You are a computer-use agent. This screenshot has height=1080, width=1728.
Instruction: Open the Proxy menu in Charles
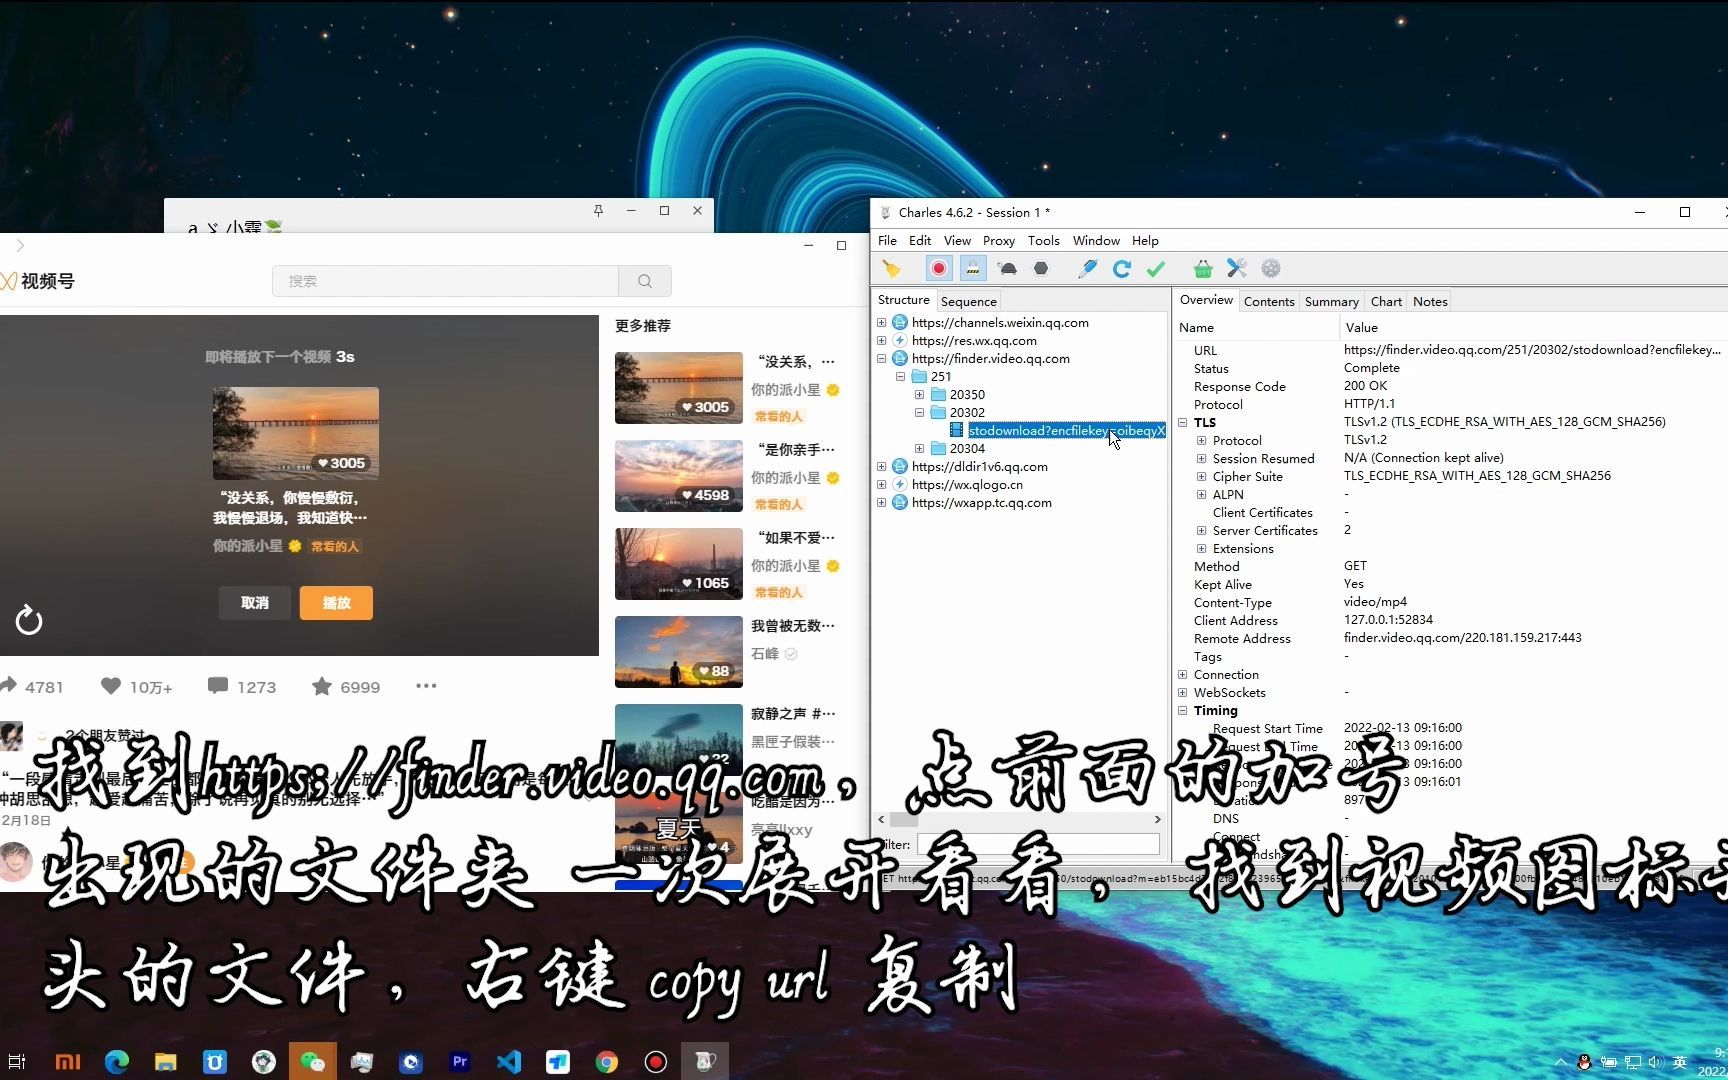(x=998, y=241)
